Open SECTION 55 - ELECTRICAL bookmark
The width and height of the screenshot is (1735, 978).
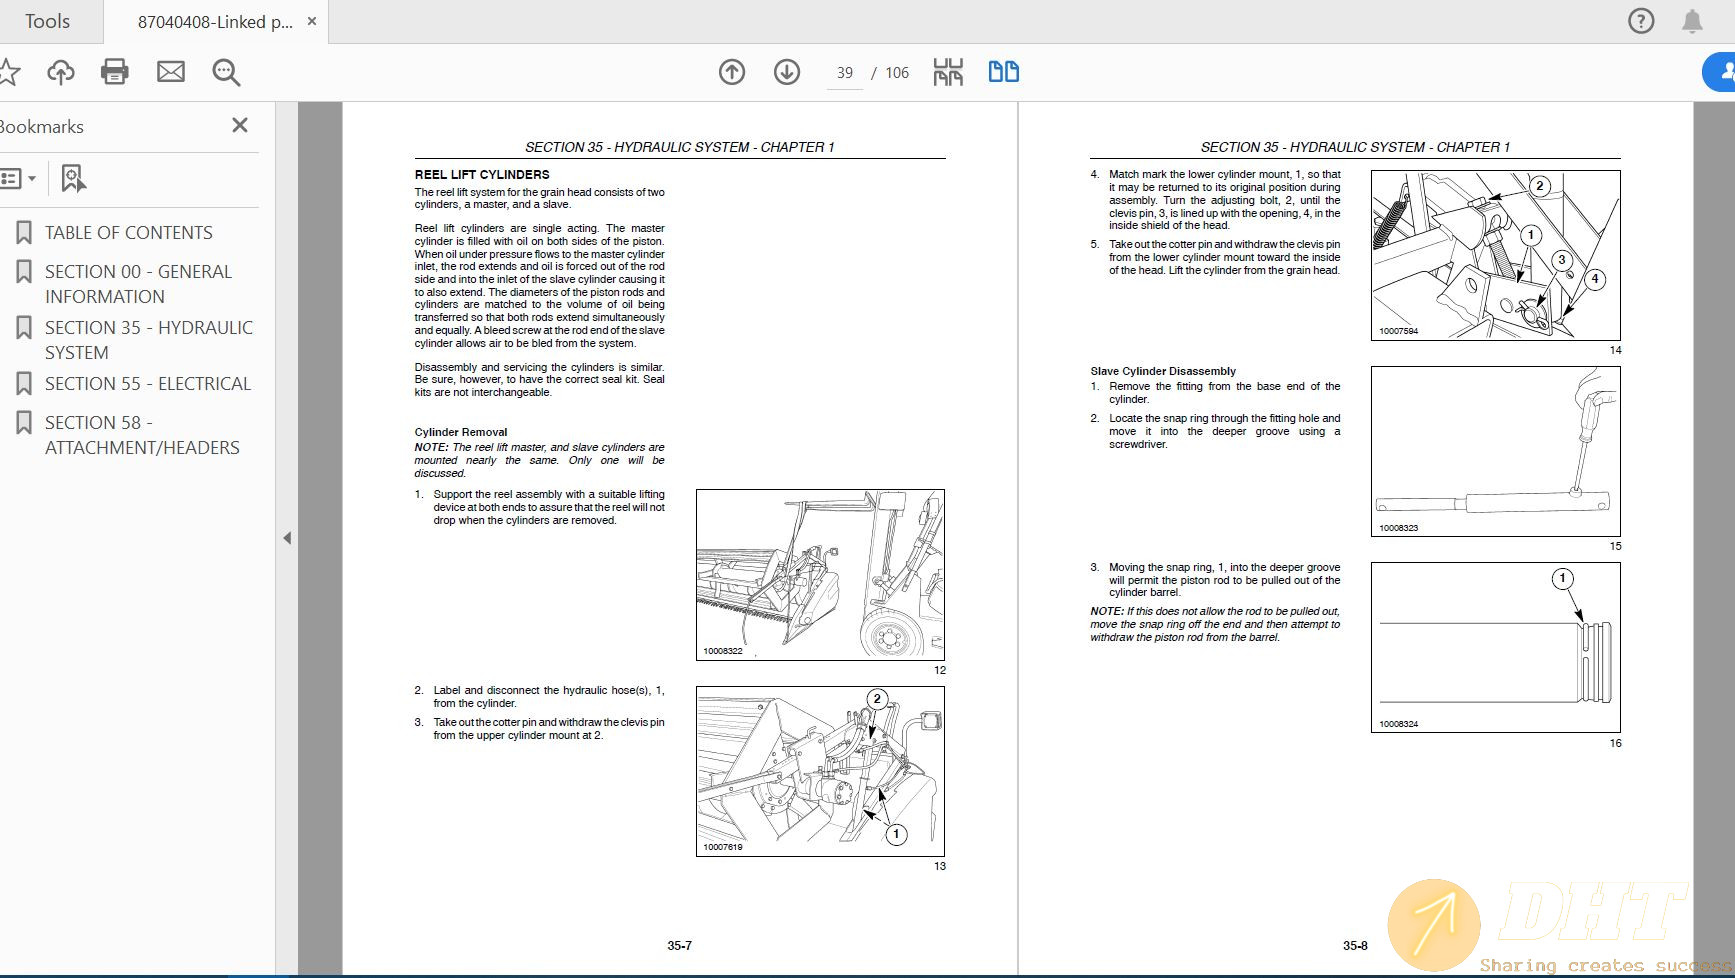pyautogui.click(x=147, y=384)
